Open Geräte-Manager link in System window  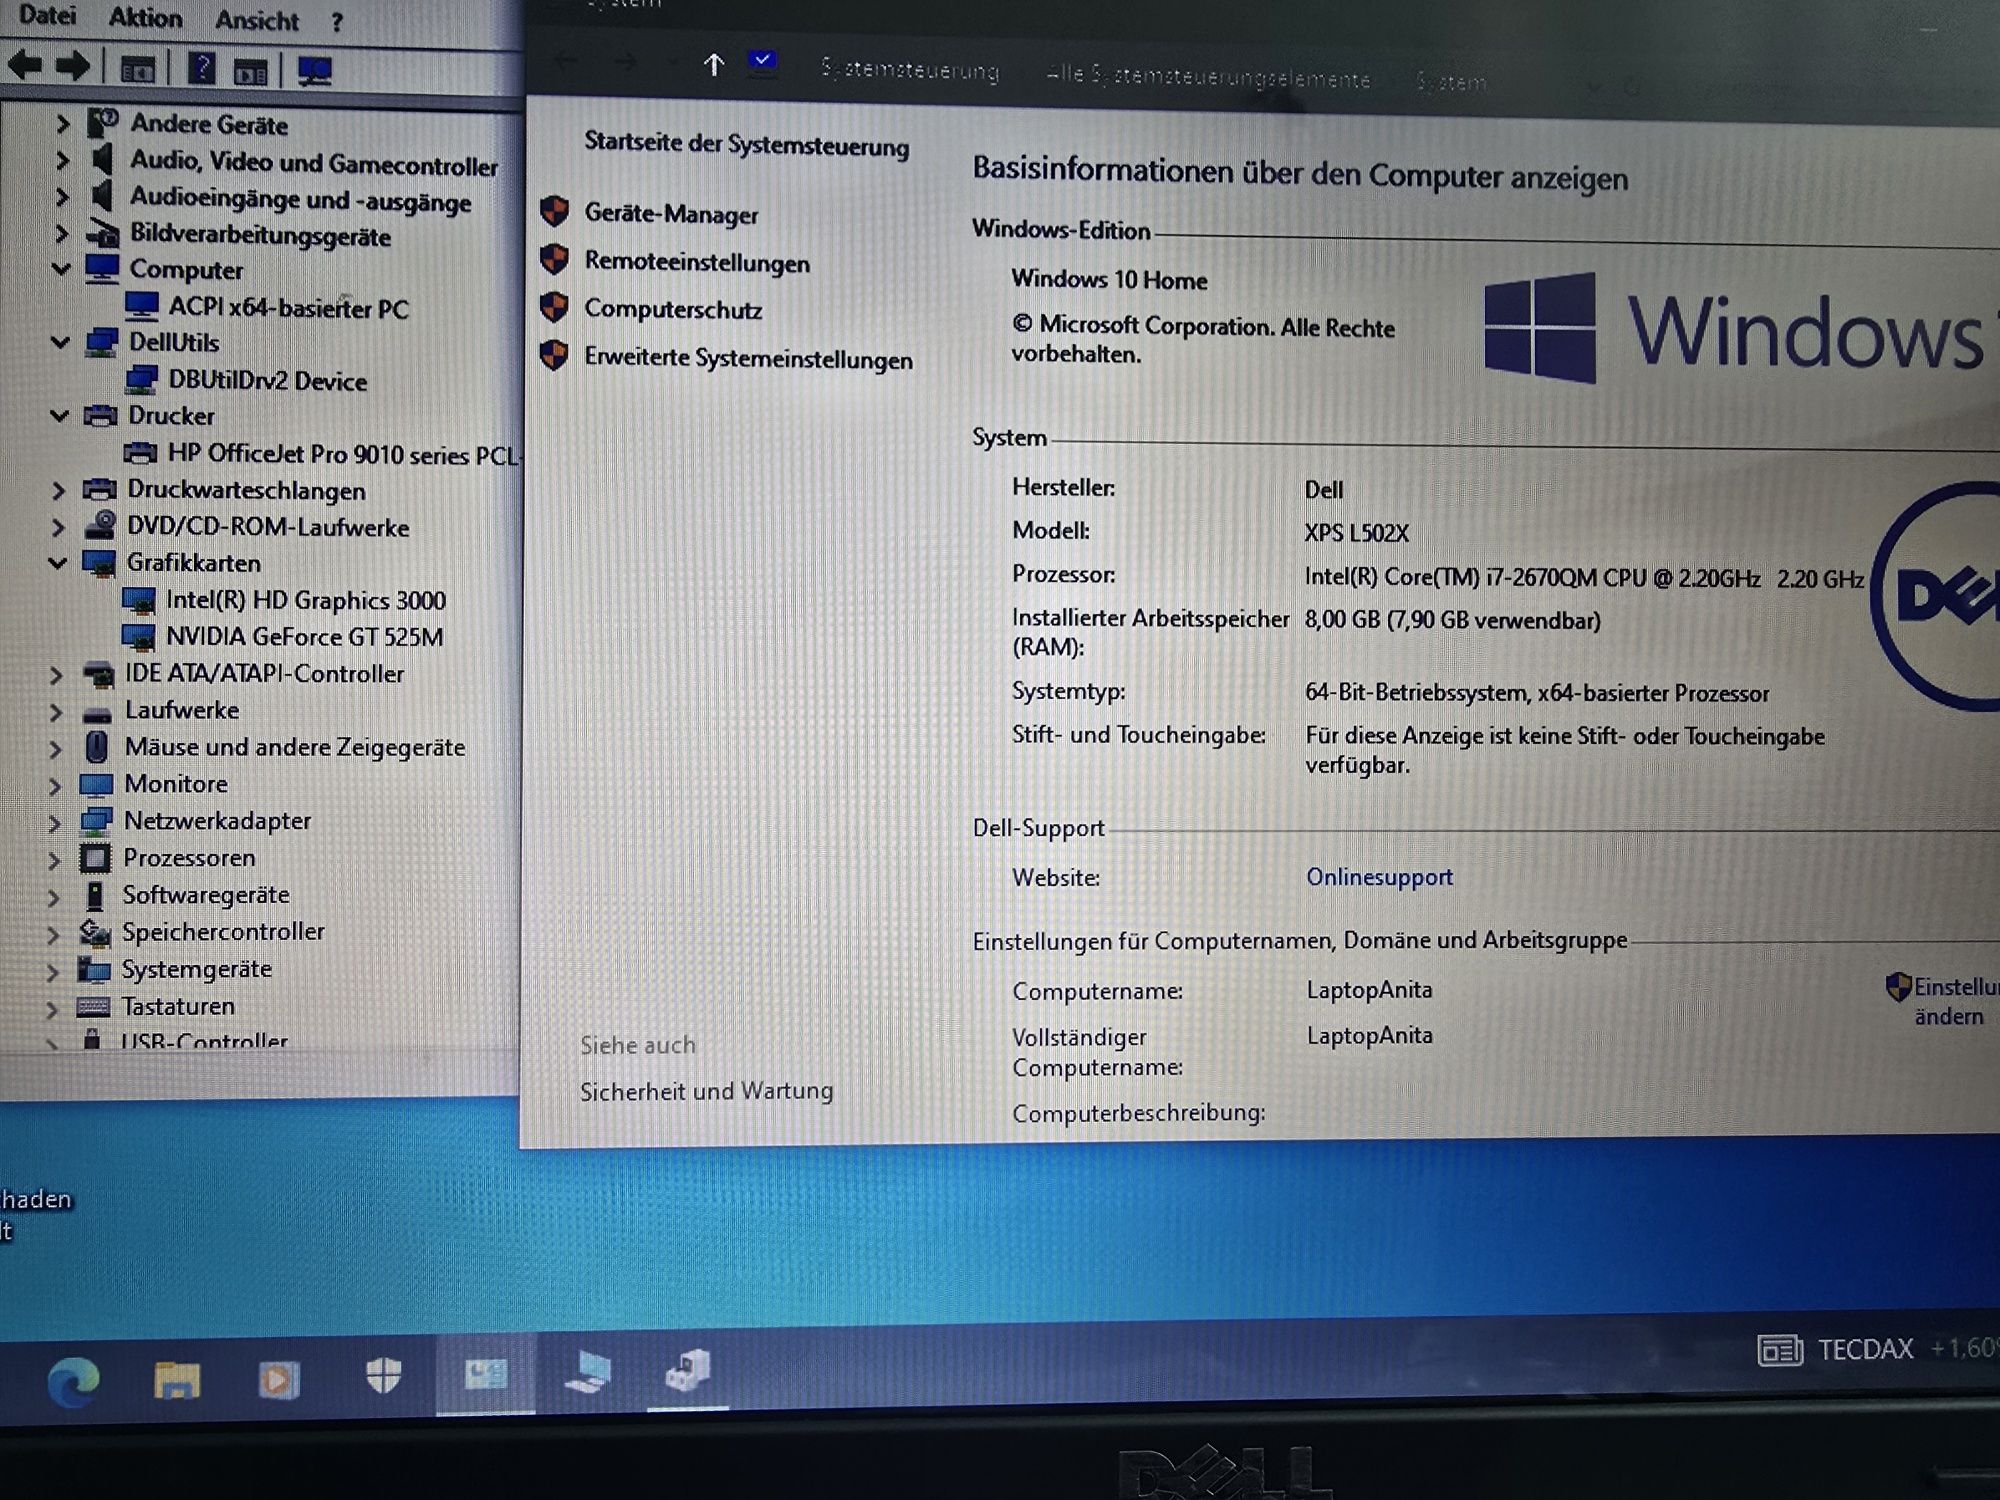pos(671,213)
